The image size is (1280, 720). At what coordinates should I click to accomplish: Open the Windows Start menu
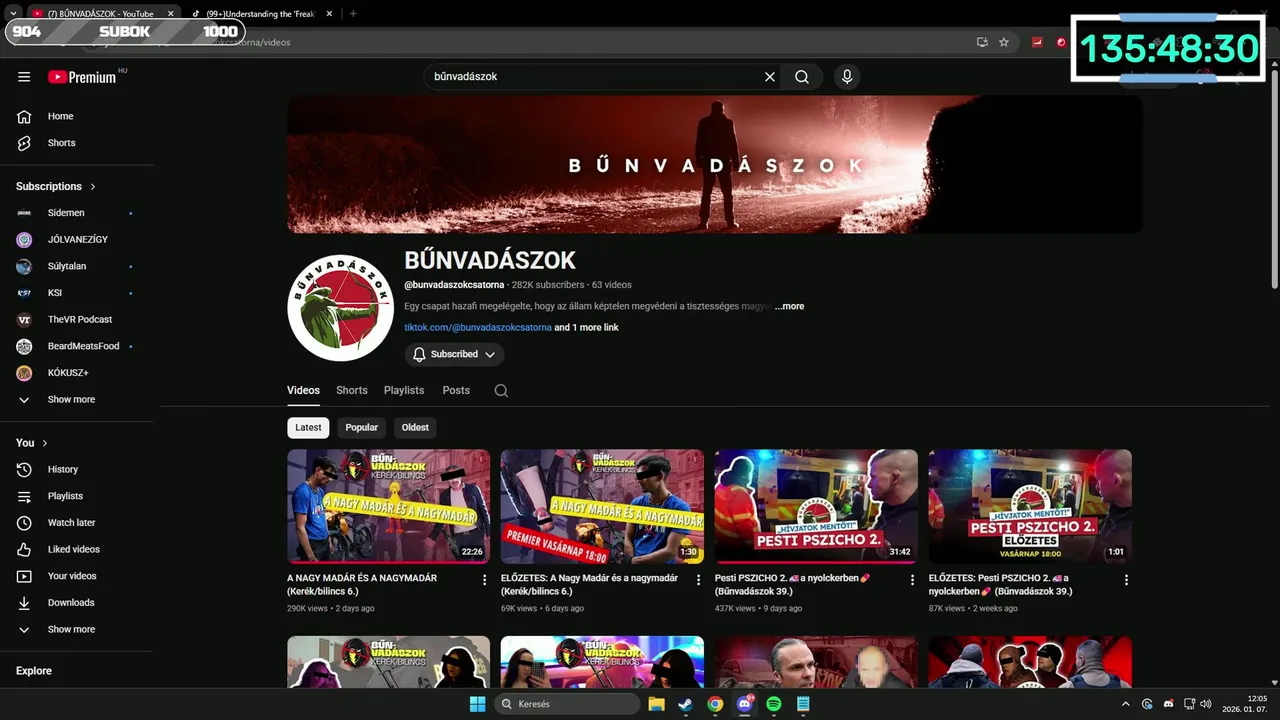[478, 704]
